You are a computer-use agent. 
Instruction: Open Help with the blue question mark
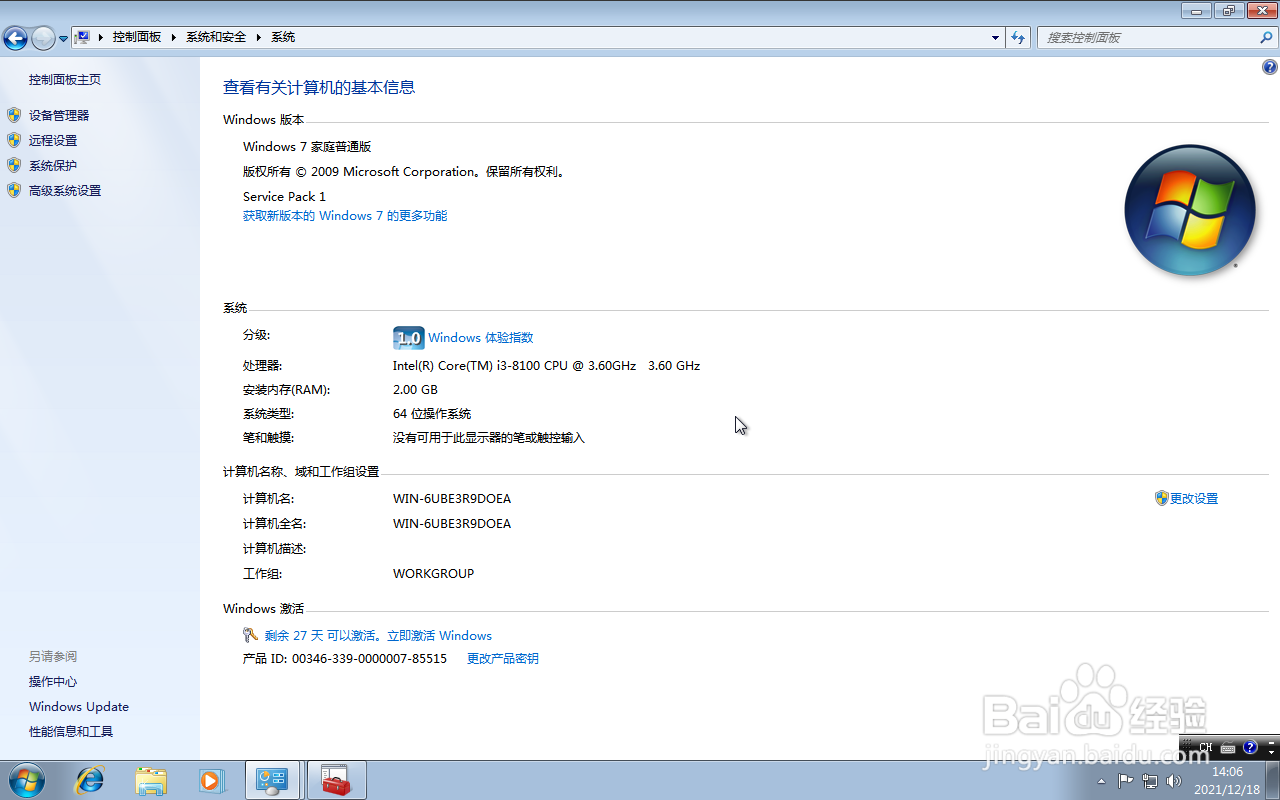tap(1270, 68)
